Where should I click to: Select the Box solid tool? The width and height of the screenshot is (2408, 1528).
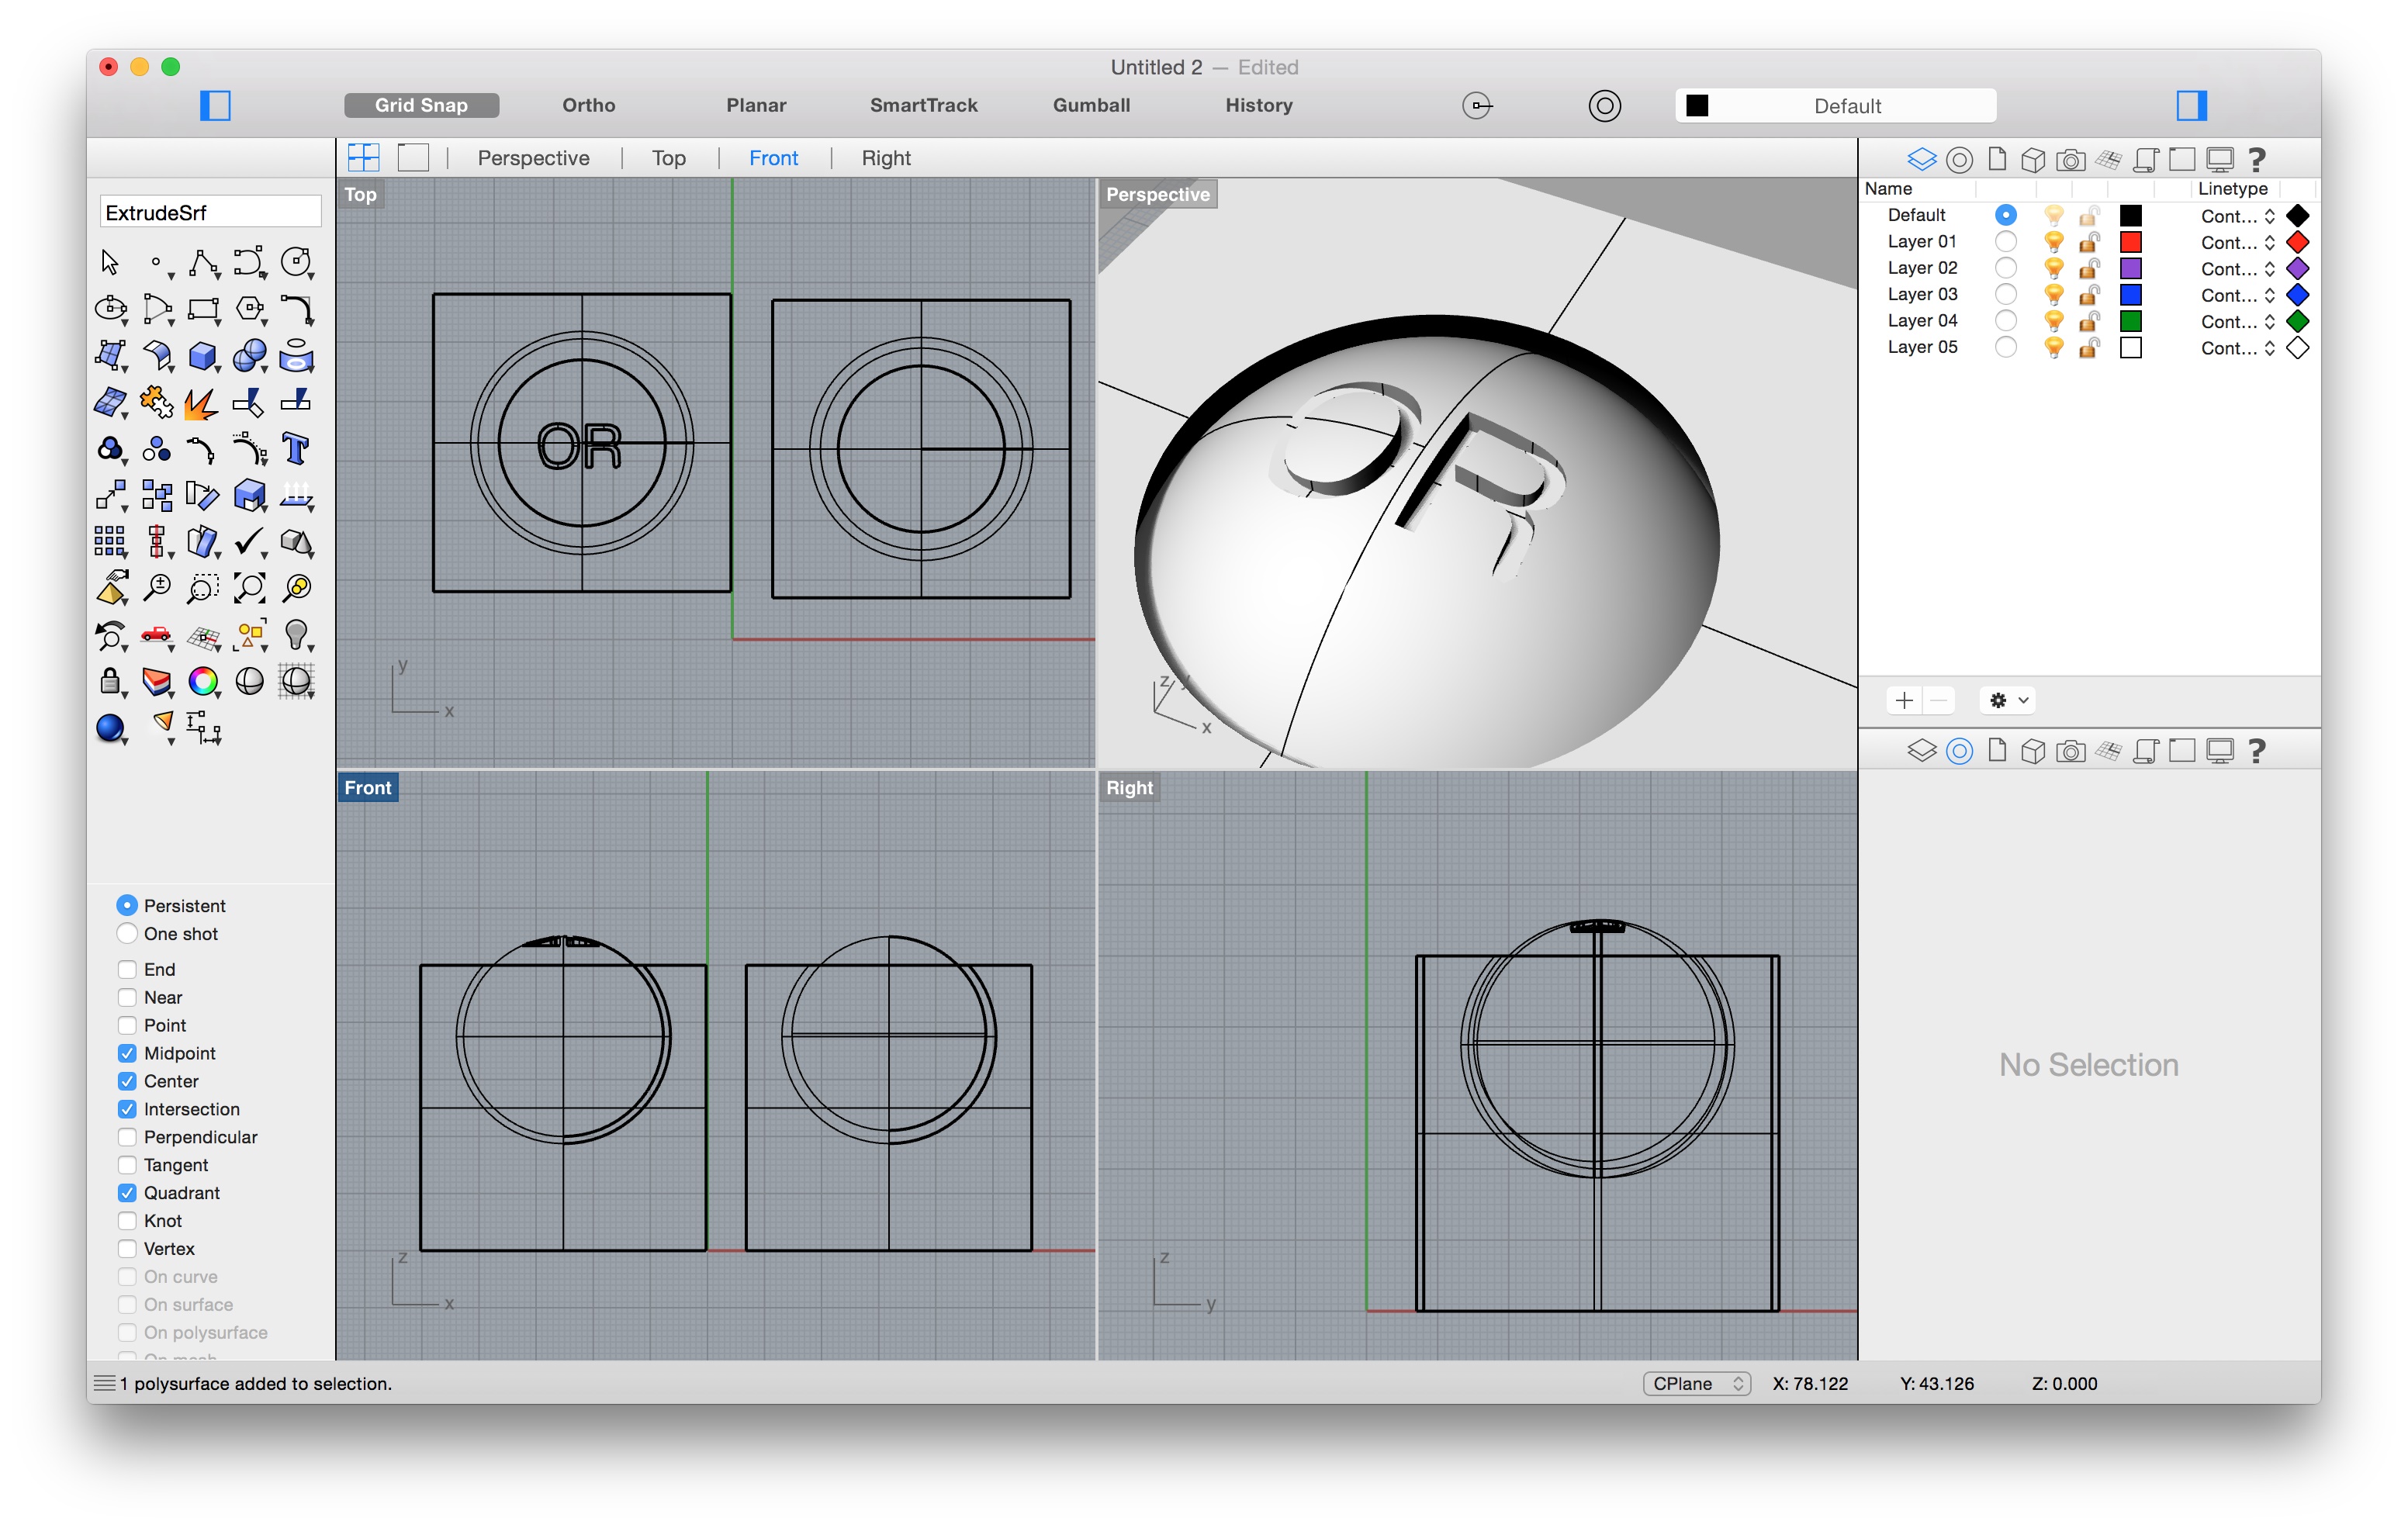(x=202, y=355)
